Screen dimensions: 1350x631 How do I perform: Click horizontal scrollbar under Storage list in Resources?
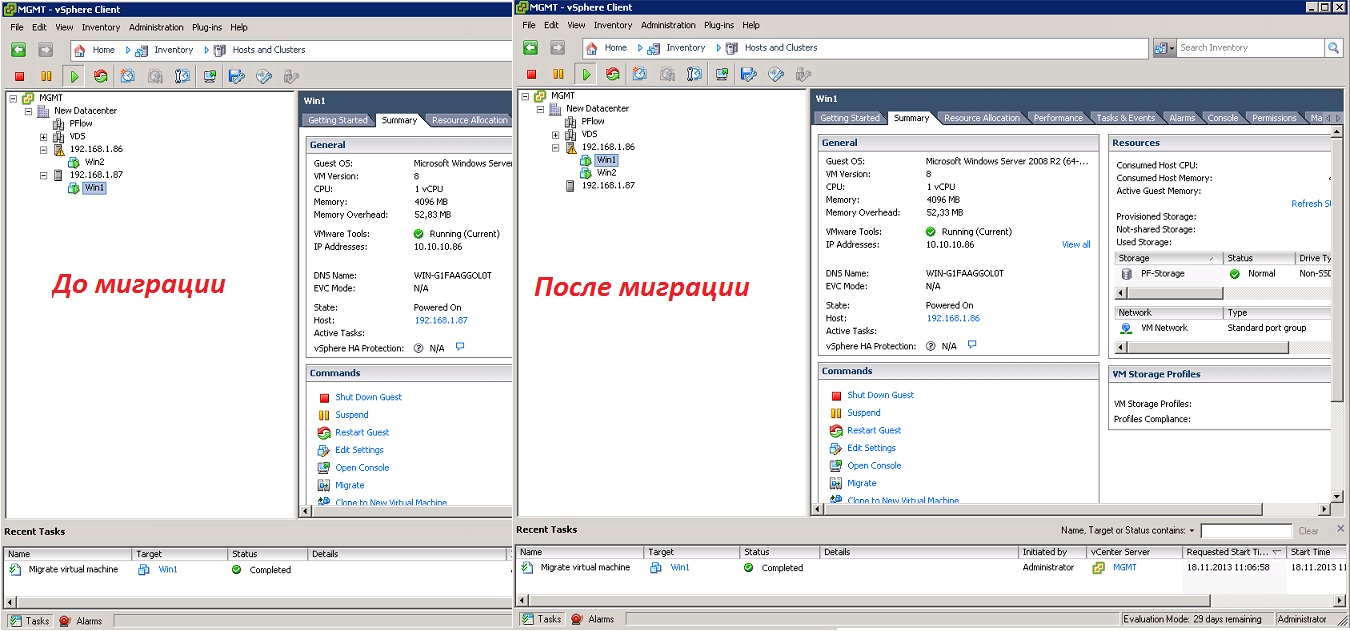pos(1223,293)
